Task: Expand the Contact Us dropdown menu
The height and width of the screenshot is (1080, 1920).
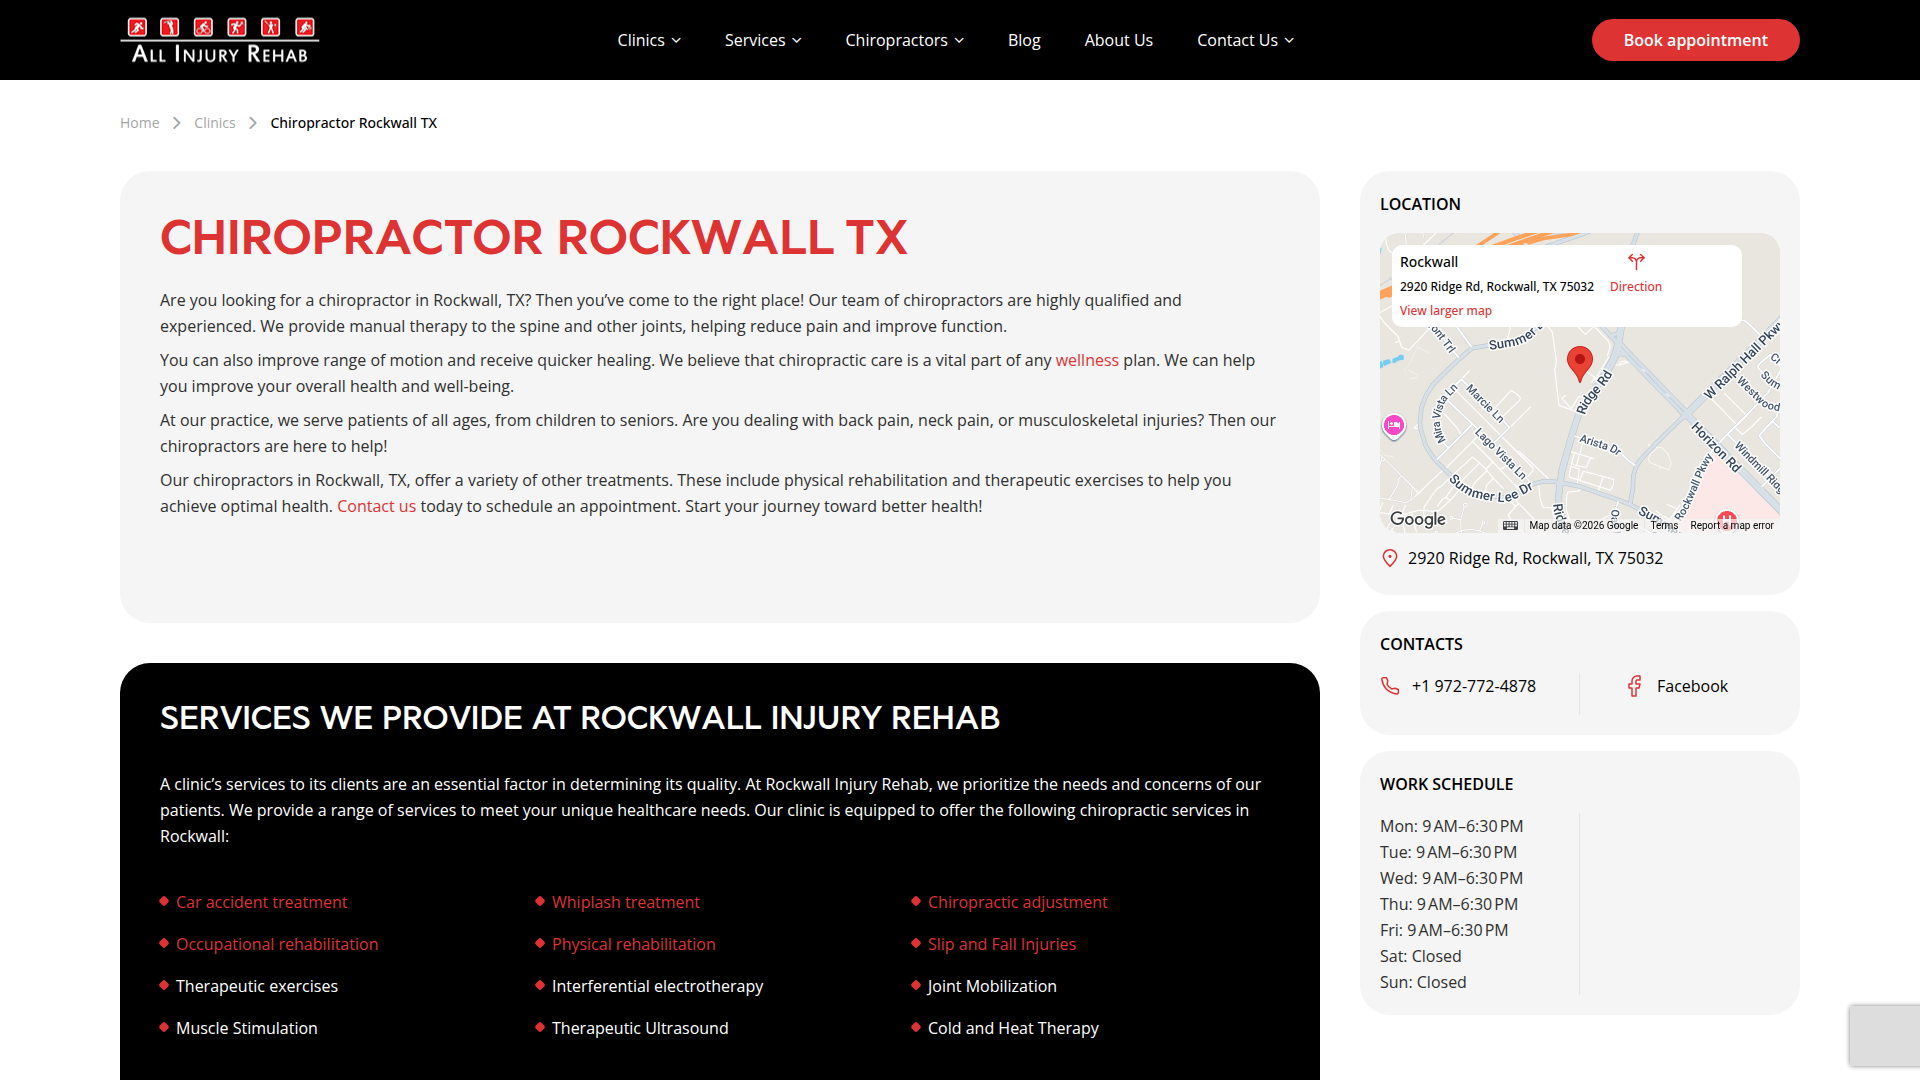Action: tap(1246, 40)
